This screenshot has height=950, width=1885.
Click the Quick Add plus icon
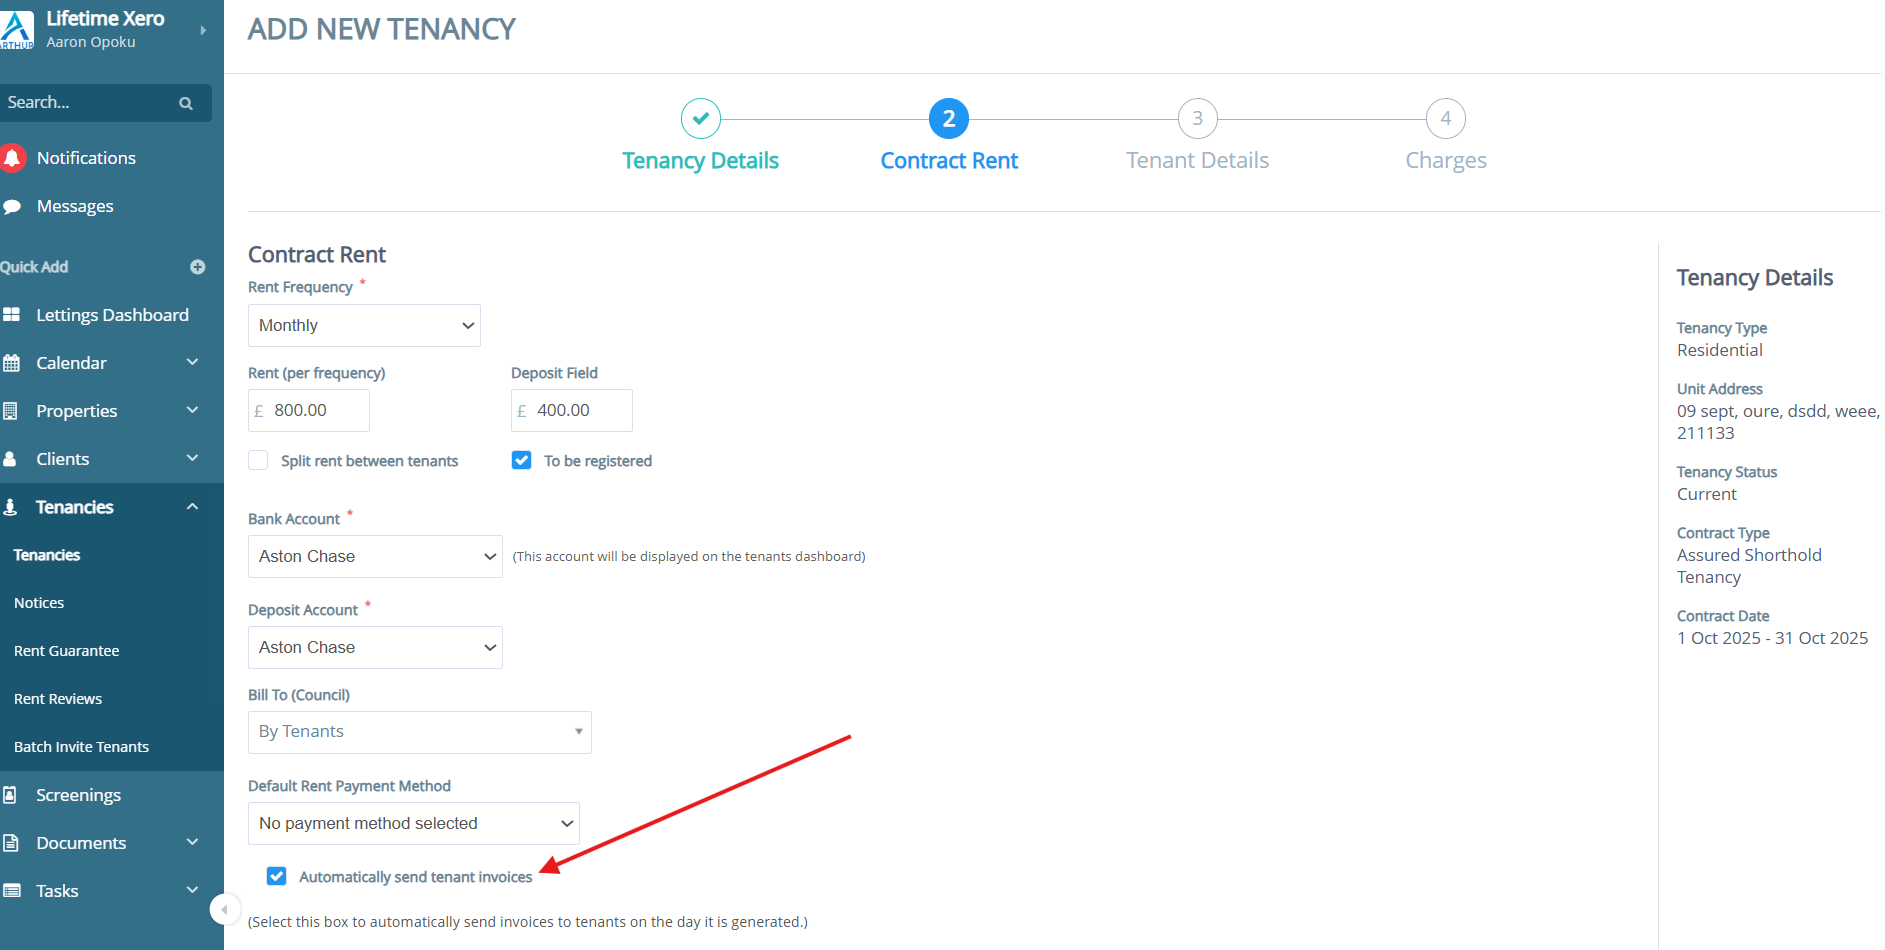click(198, 267)
